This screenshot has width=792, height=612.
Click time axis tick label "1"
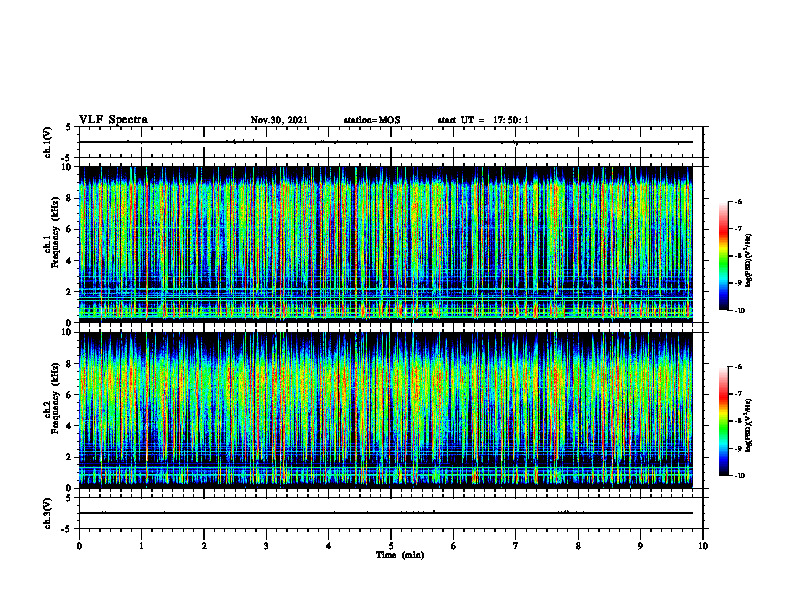141,546
